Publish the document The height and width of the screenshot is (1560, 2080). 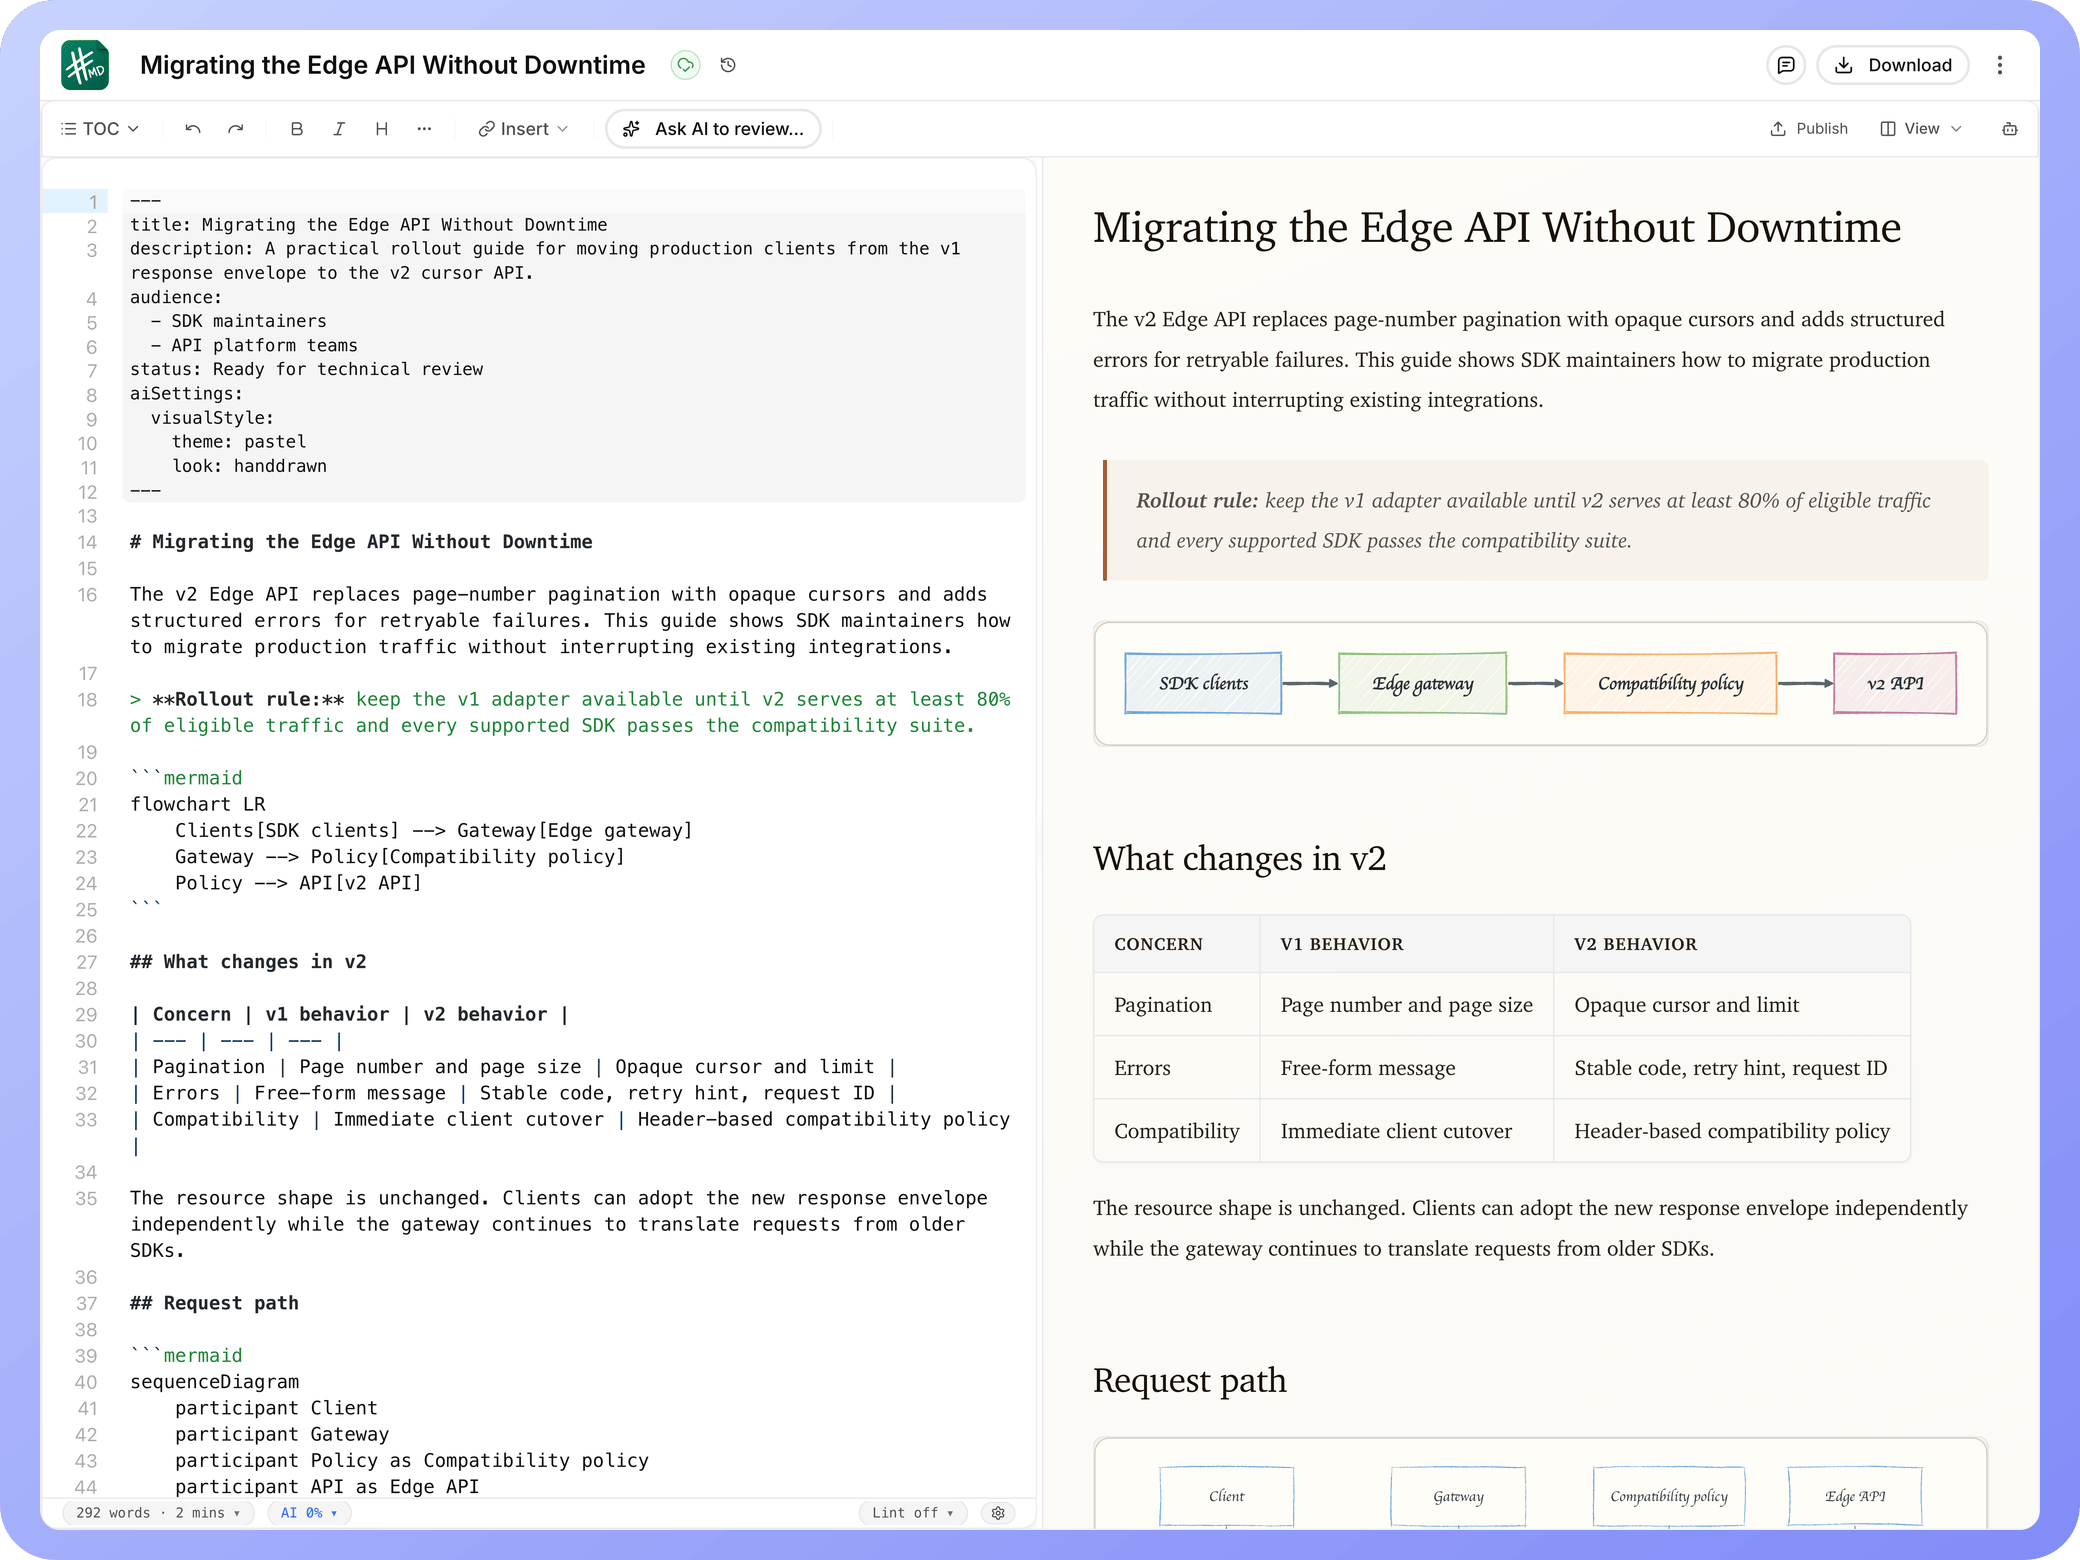[x=1809, y=129]
